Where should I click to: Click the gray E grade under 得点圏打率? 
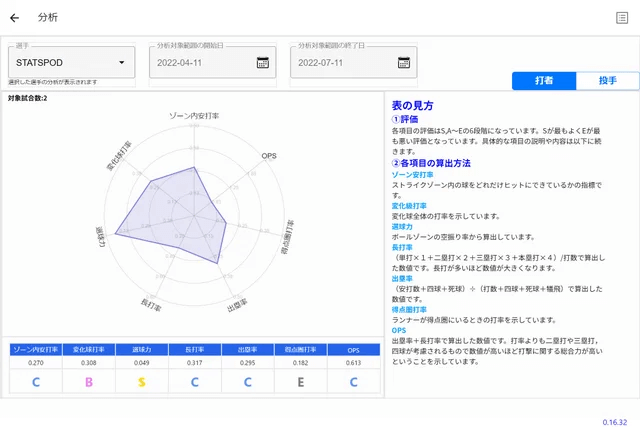click(300, 381)
